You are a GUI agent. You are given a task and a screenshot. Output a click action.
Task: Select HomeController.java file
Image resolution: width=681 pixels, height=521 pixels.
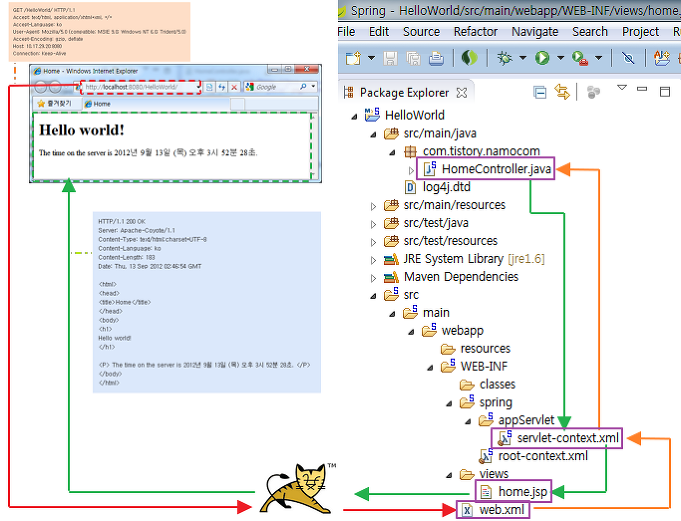496,168
